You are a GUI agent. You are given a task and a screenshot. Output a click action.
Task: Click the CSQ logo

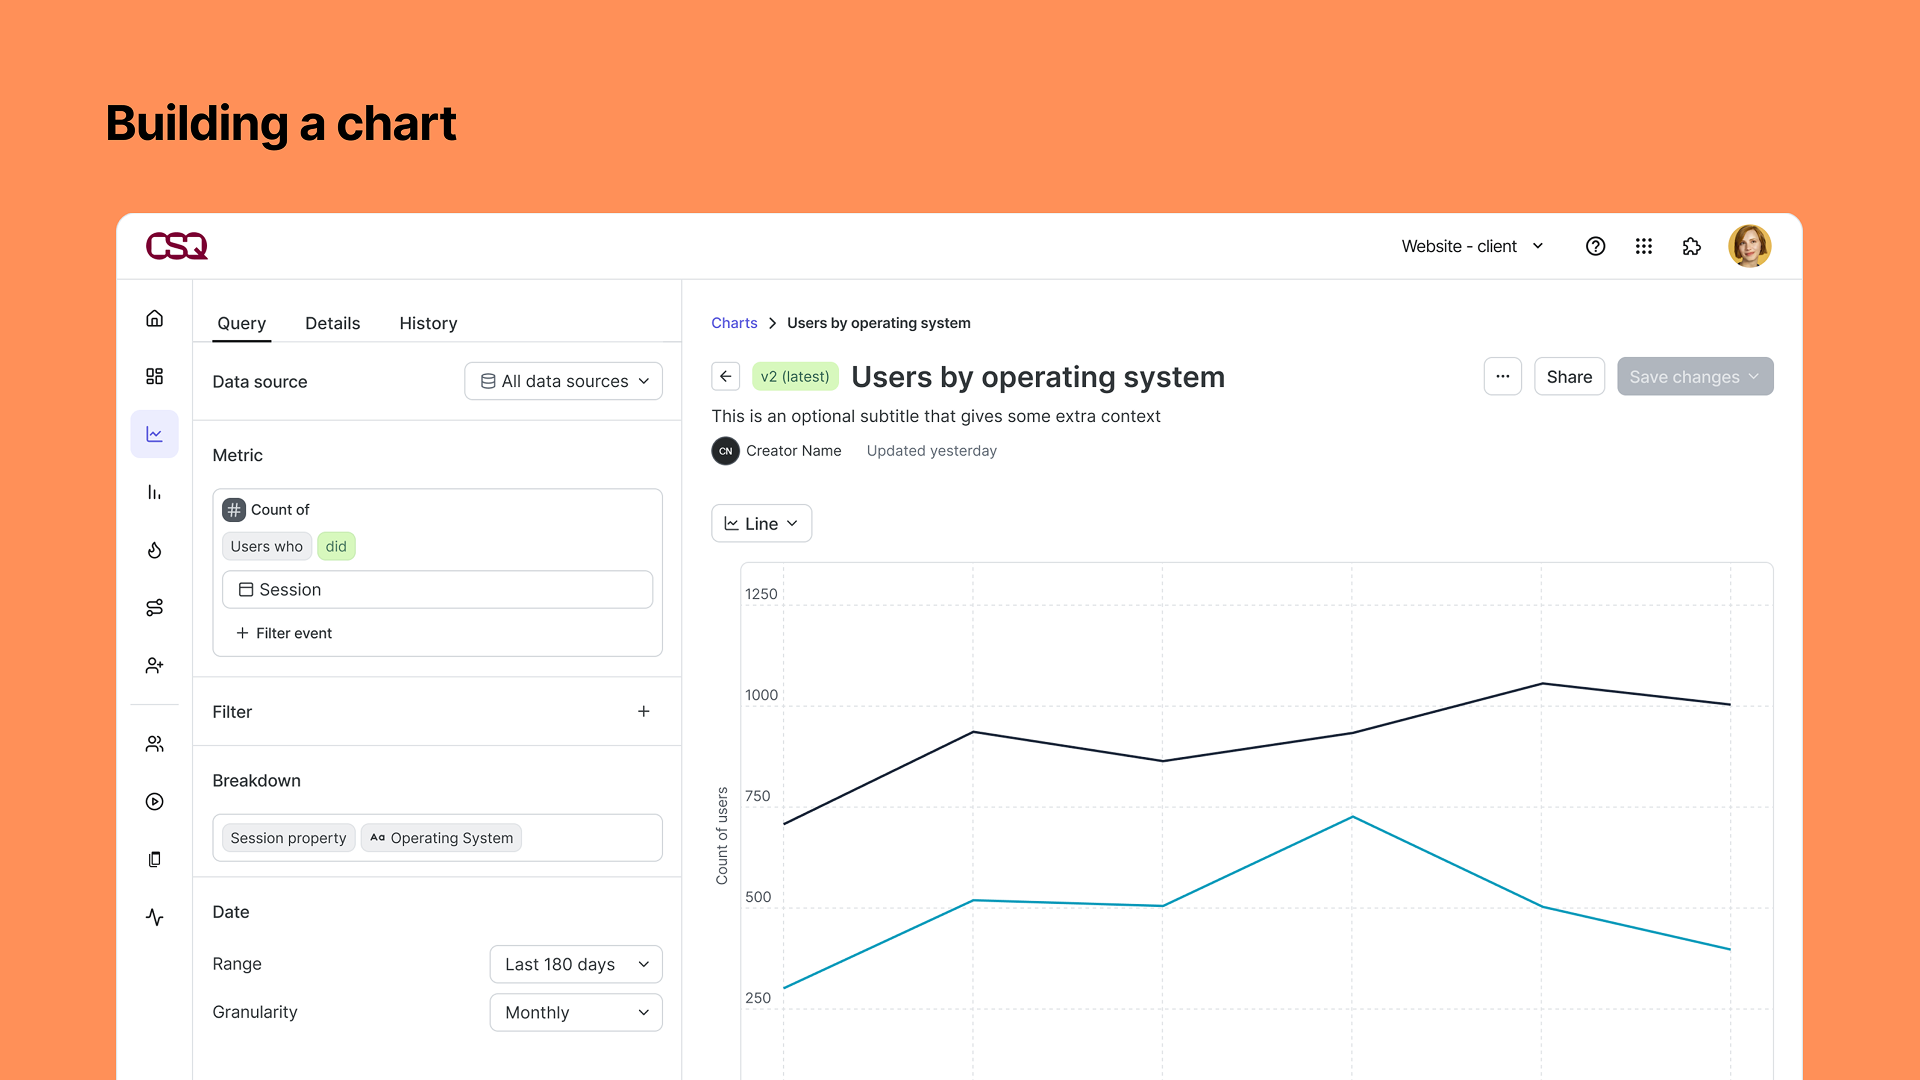tap(177, 246)
